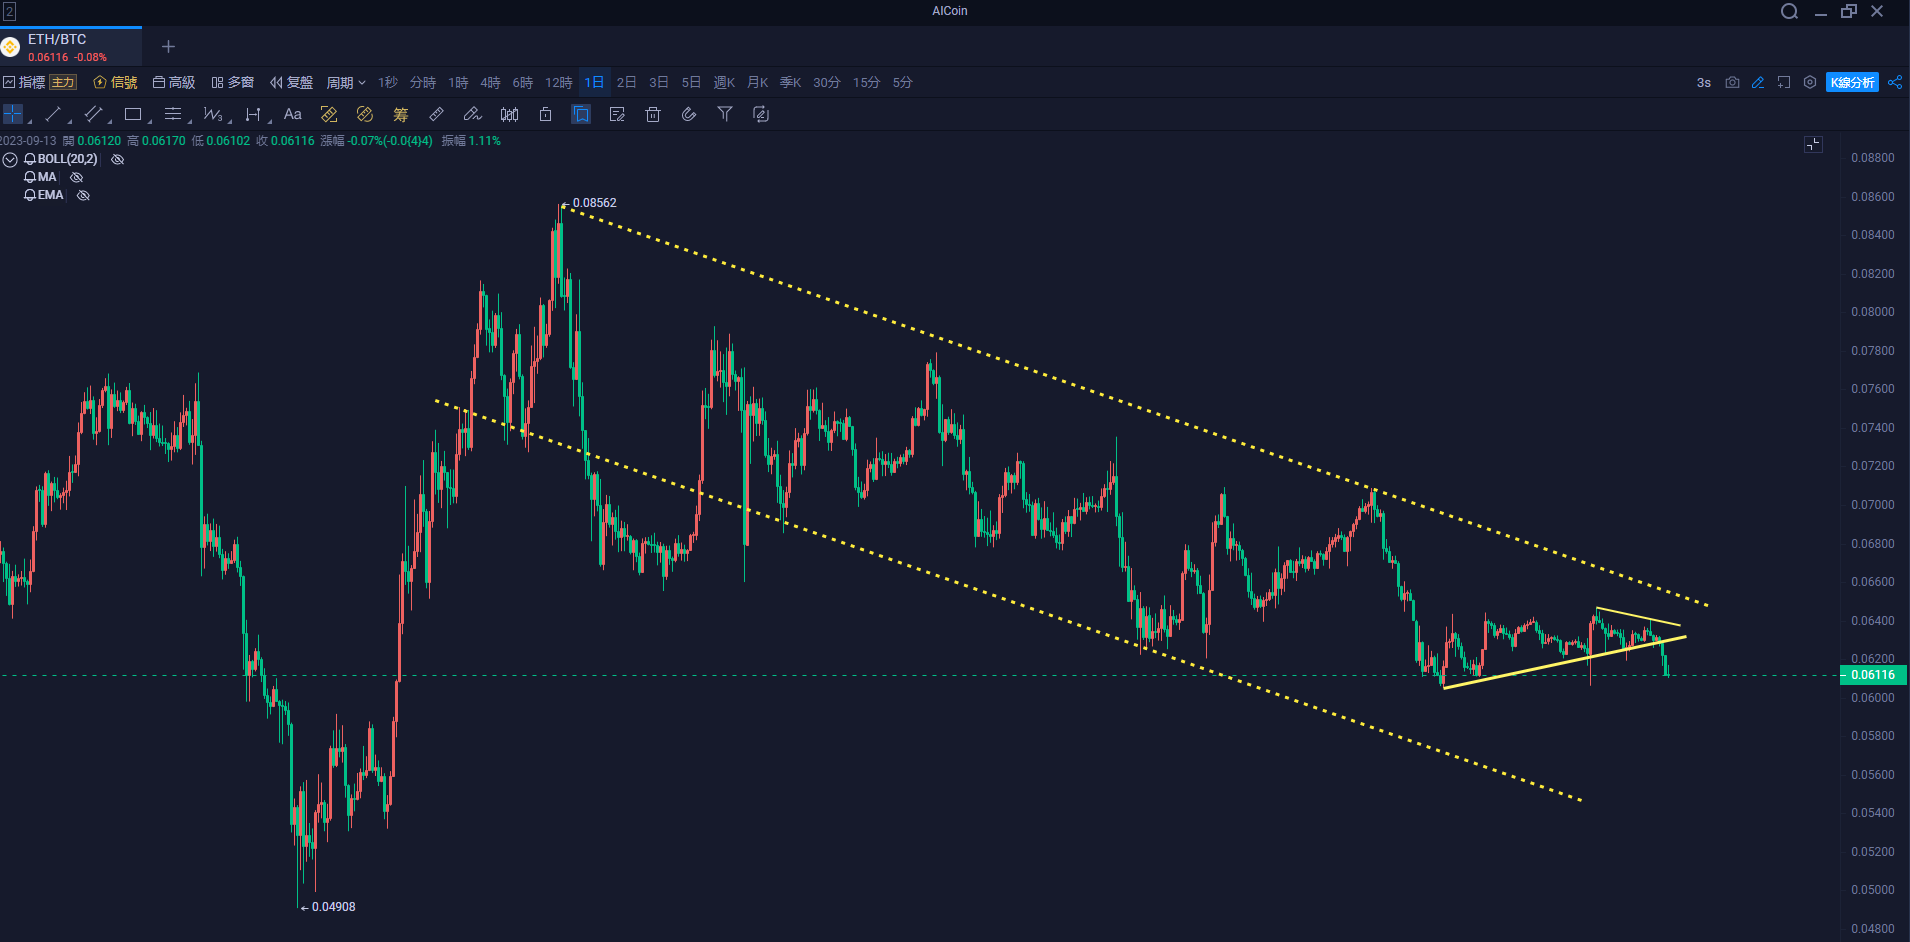Select the 週K weekly timeframe
This screenshot has width=1910, height=942.
[x=724, y=82]
